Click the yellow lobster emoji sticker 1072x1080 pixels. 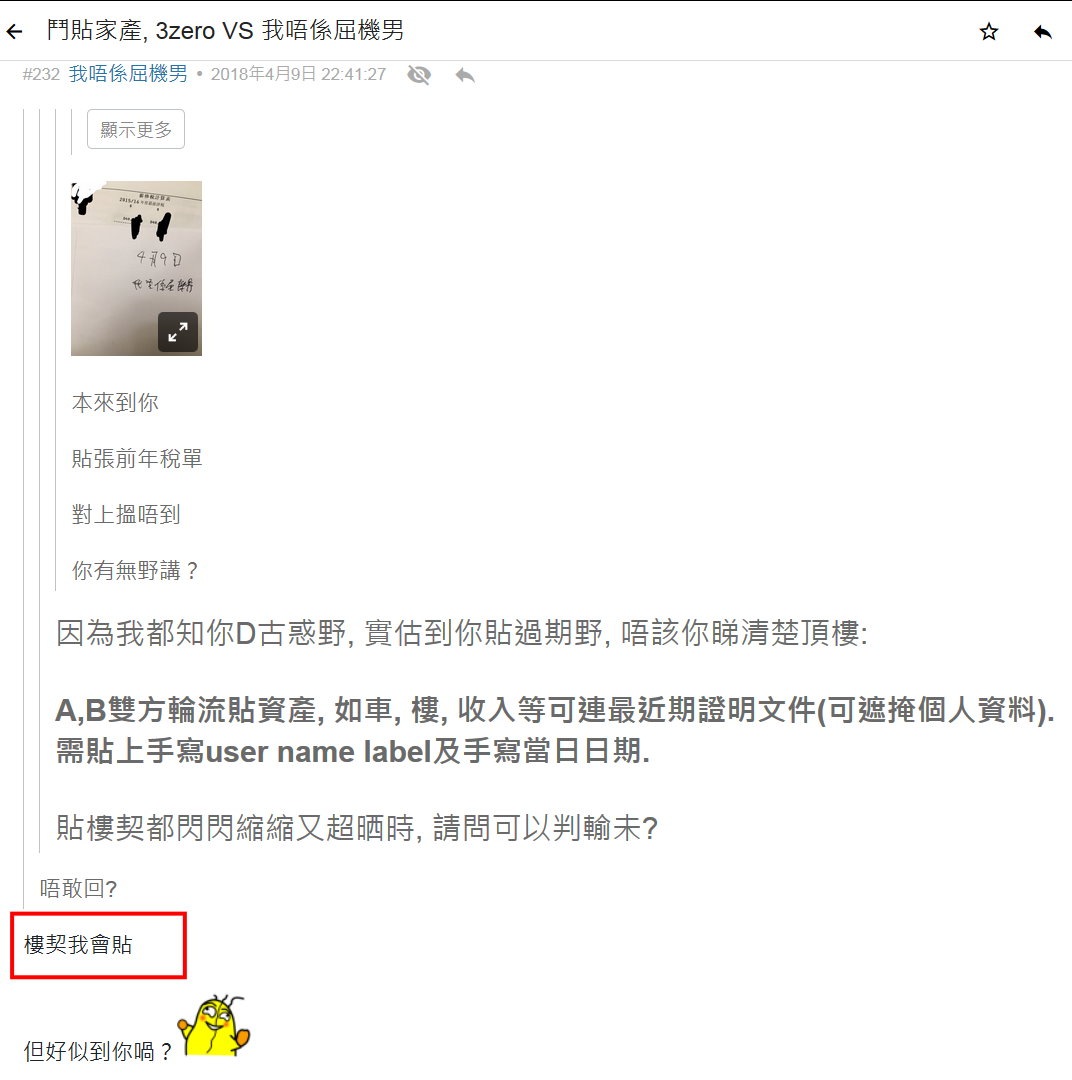click(x=214, y=1026)
